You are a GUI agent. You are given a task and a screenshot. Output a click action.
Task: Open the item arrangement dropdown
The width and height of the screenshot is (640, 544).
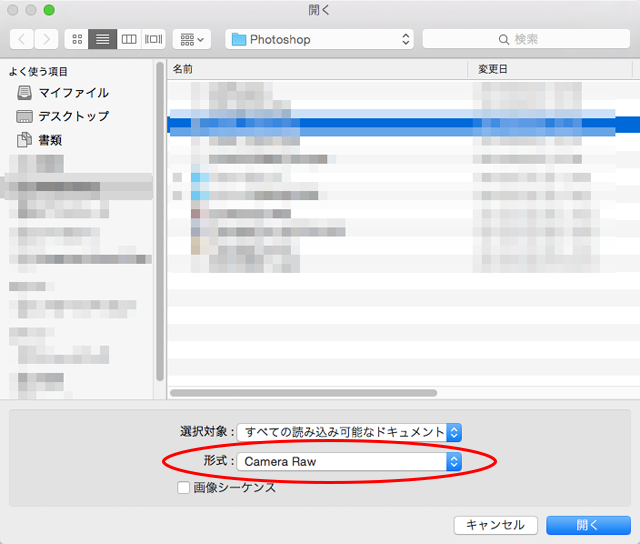tap(192, 39)
